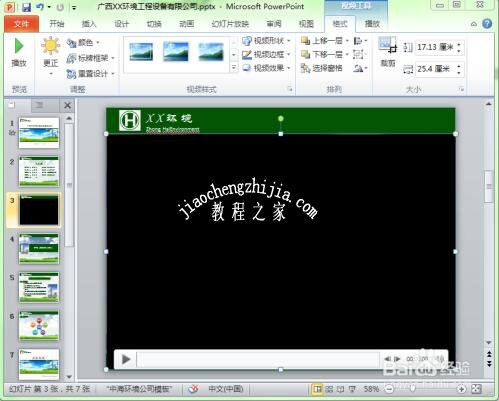This screenshot has height=401, width=499.
Task: Select slide 4 thumbnail
Action: [x=39, y=249]
